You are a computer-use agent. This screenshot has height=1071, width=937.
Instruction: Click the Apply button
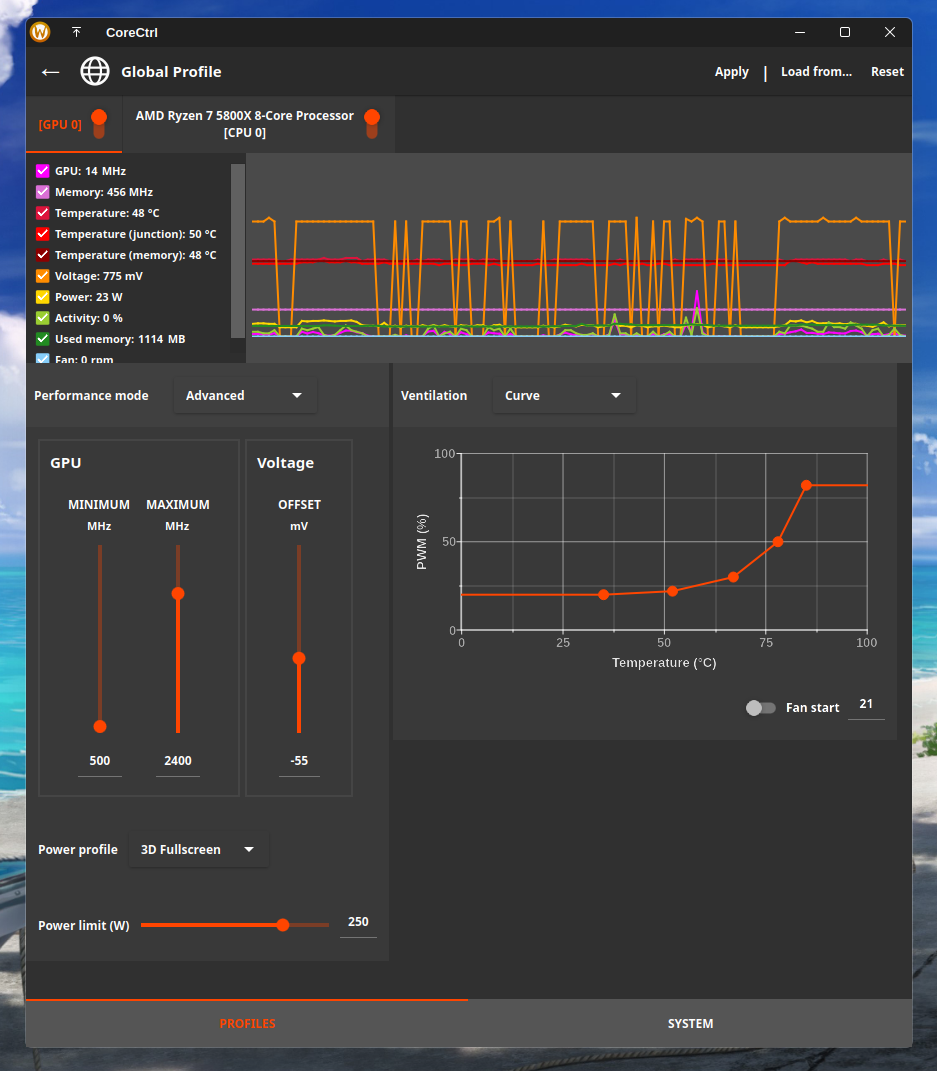click(731, 72)
